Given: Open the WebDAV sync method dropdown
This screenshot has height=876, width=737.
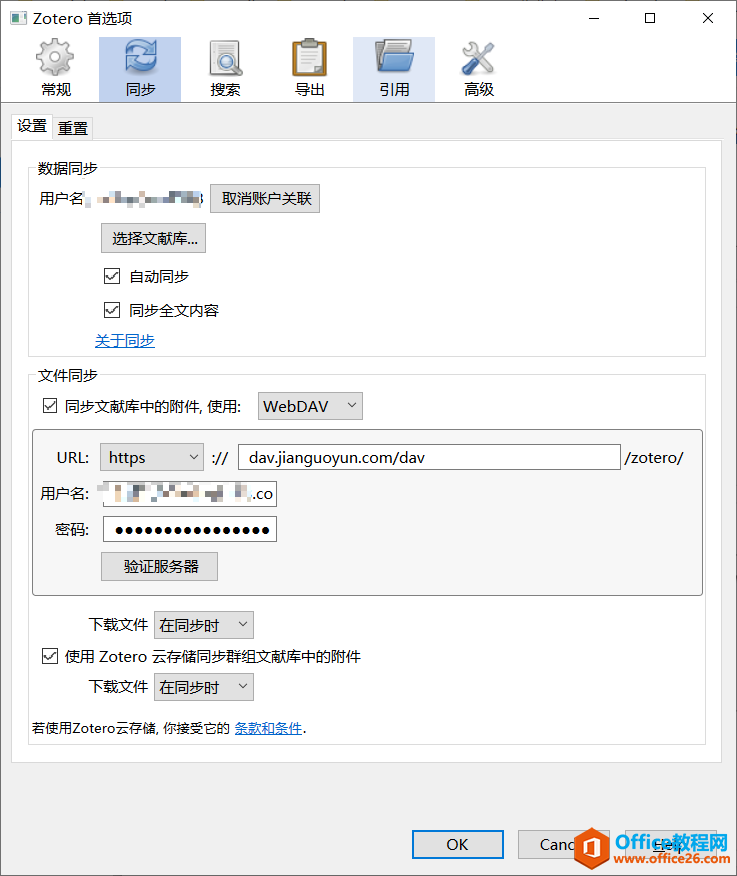Looking at the screenshot, I should [310, 406].
